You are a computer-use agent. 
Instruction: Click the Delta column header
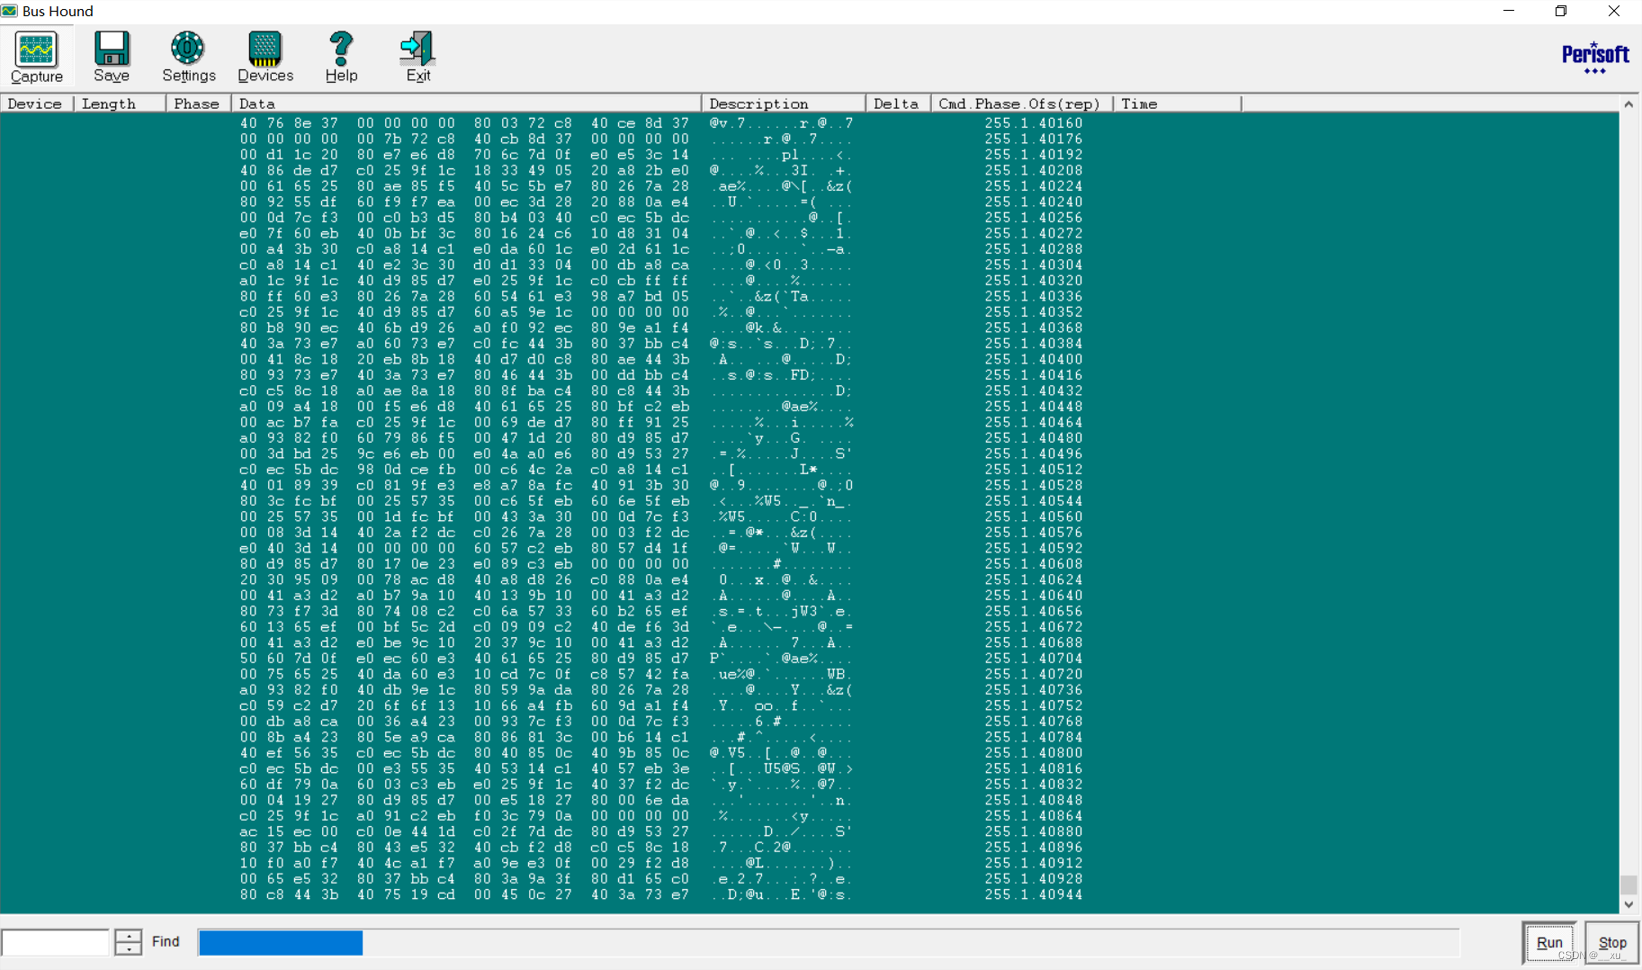click(x=898, y=104)
